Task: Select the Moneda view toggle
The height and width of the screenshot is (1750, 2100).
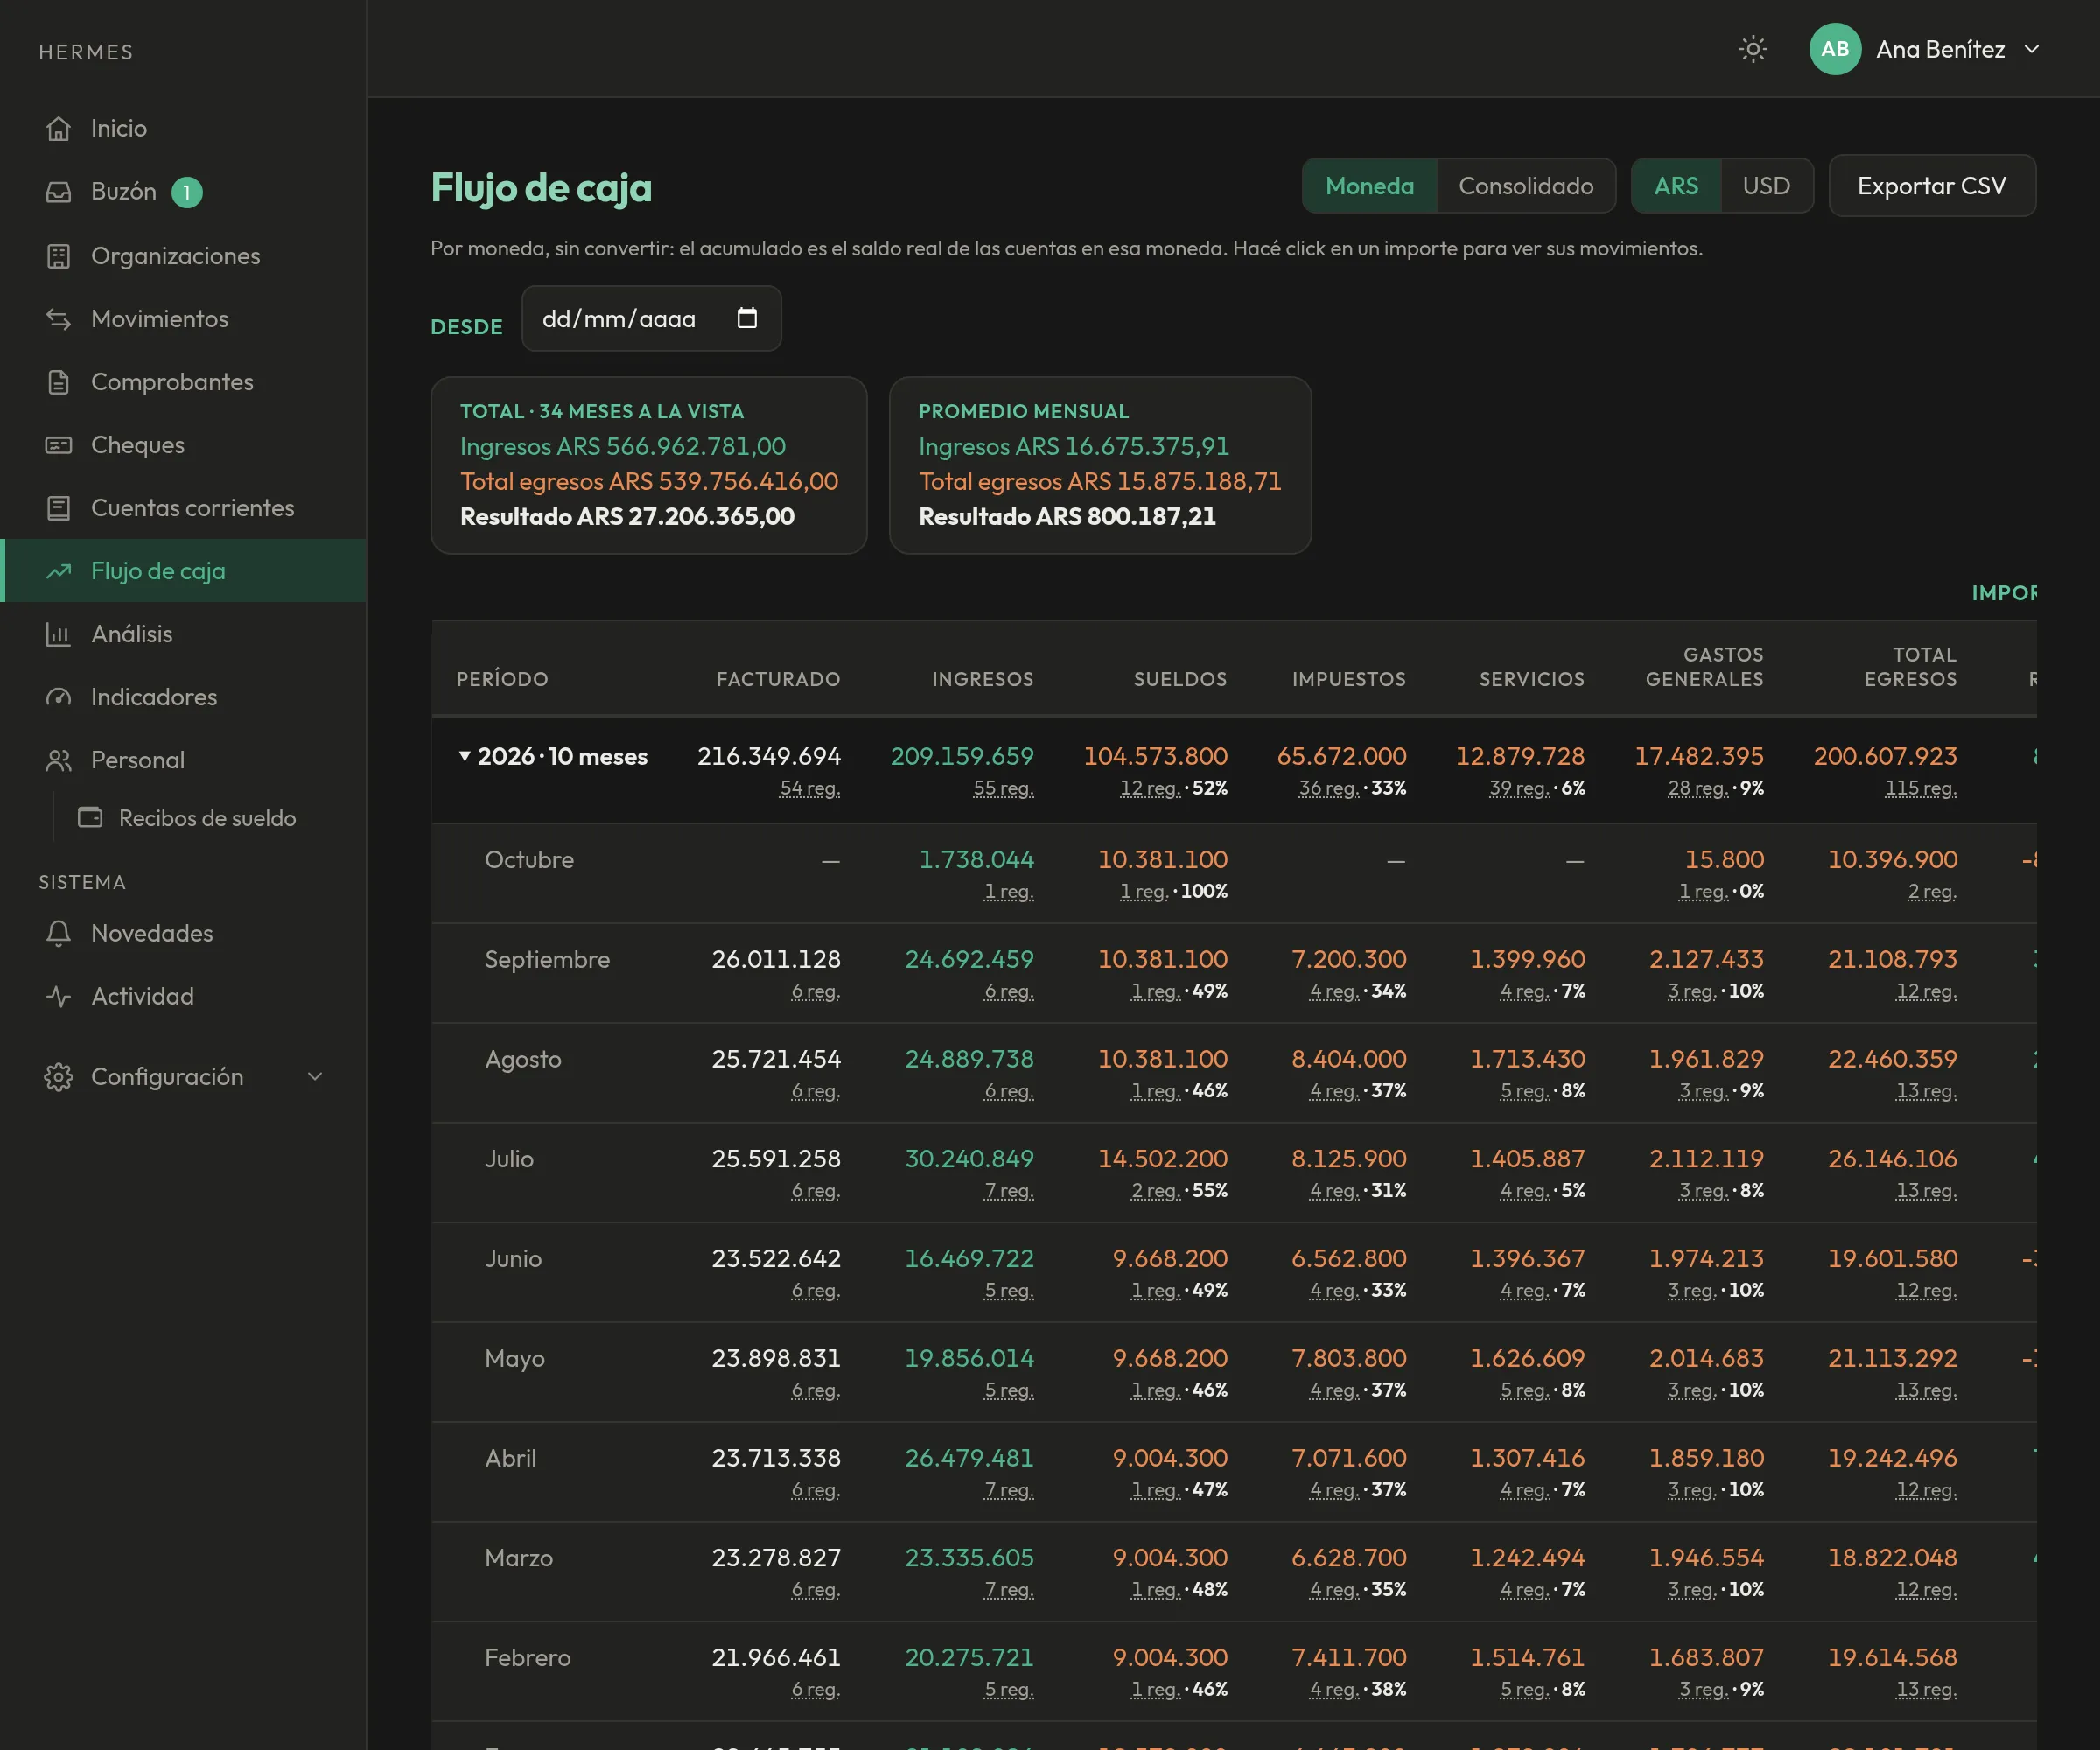Action: [x=1369, y=186]
